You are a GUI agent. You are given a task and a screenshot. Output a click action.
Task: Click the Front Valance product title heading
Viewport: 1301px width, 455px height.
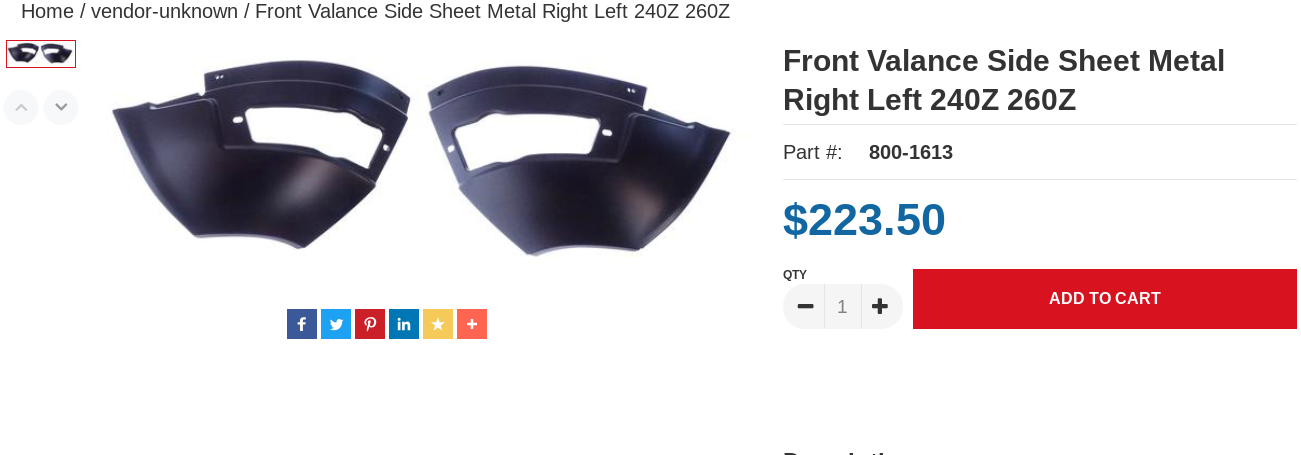tap(1004, 80)
